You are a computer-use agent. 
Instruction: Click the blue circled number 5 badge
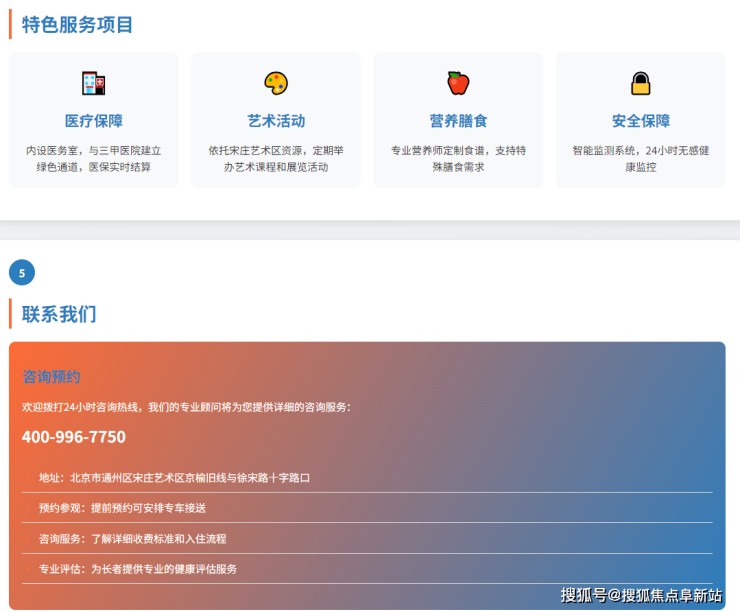point(22,272)
